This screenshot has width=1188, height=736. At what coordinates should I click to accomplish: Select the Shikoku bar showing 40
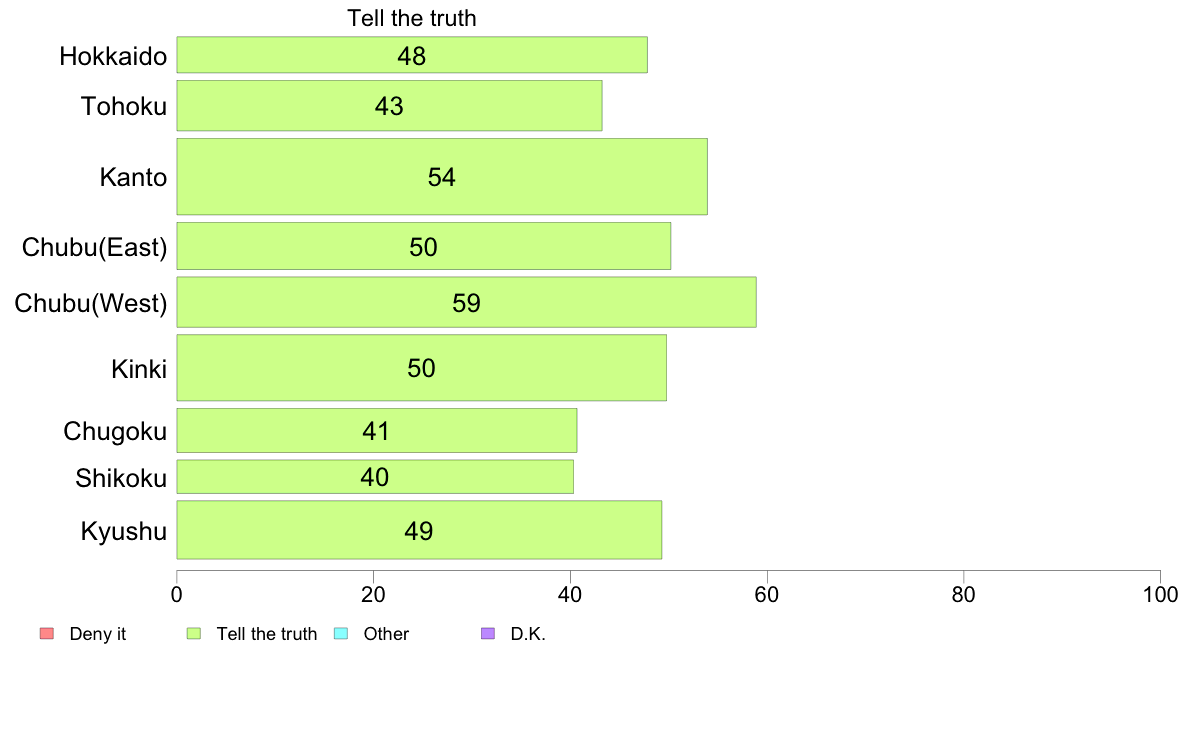tap(375, 477)
